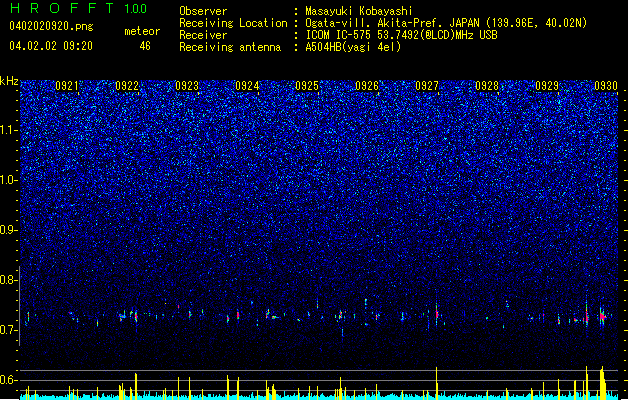Screen dimensions: 629x400
Task: Click time marker 0926
Action: point(367,86)
